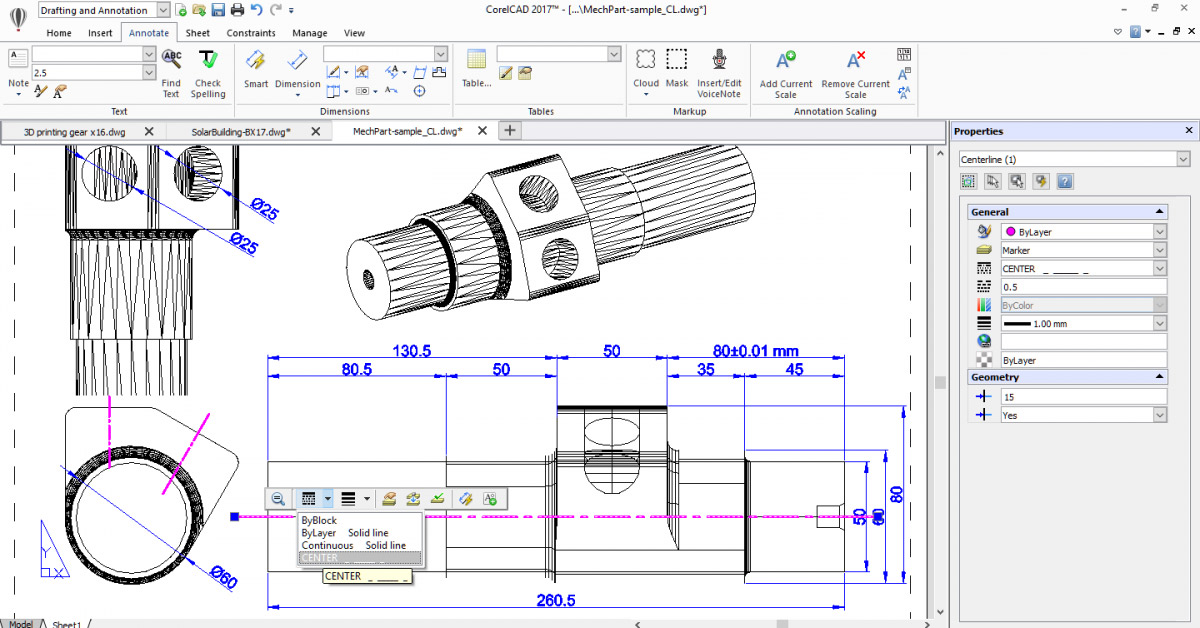Insert a Table from the Tables group
Image resolution: width=1200 pixels, height=628 pixels.
point(476,69)
